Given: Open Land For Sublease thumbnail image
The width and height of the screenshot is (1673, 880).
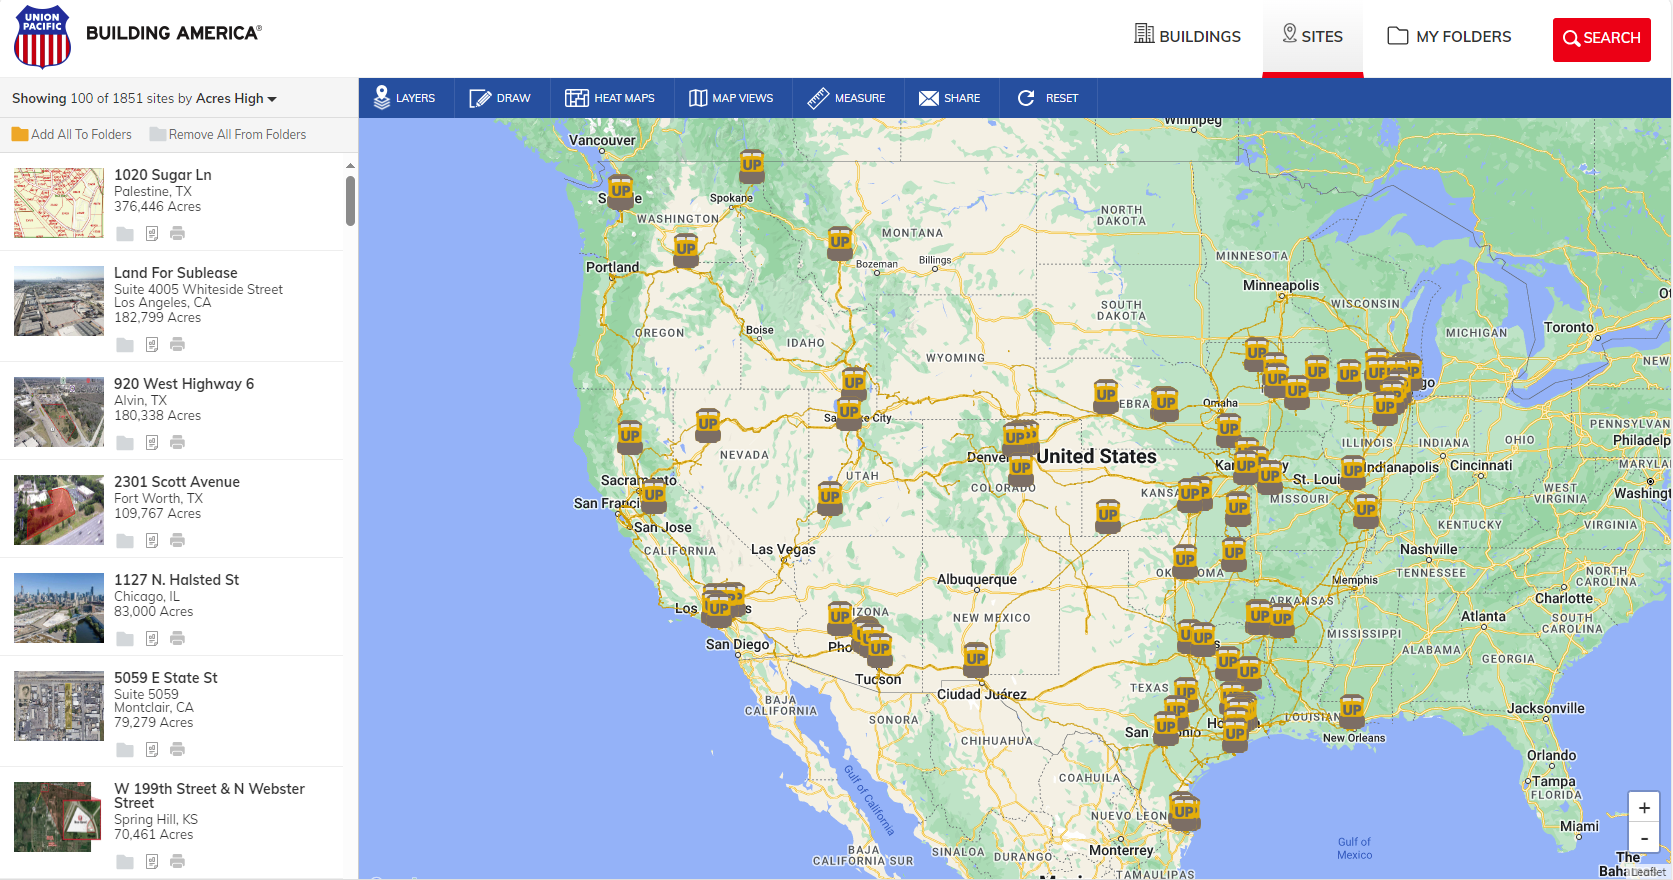Looking at the screenshot, I should tap(59, 301).
